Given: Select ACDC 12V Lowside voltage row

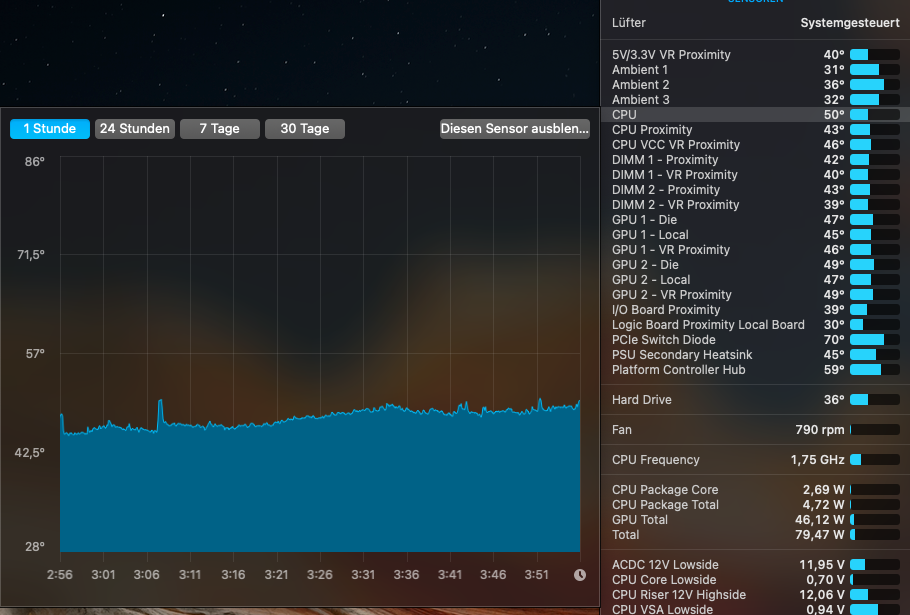Looking at the screenshot, I should [x=756, y=565].
